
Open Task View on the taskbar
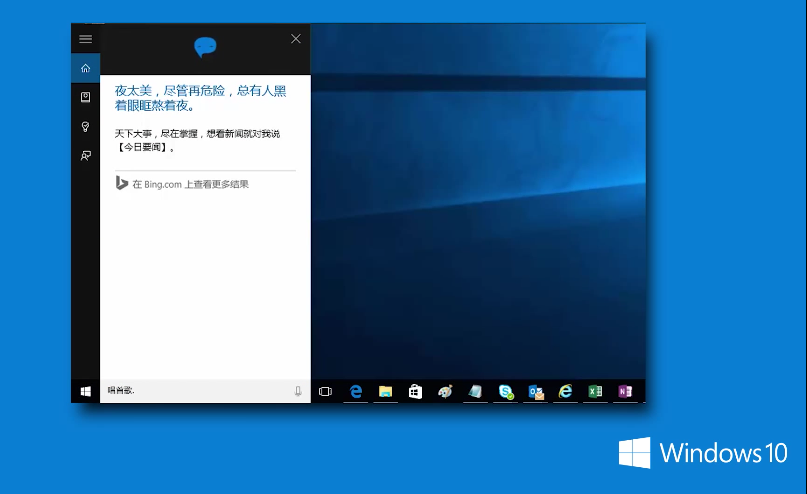[325, 391]
